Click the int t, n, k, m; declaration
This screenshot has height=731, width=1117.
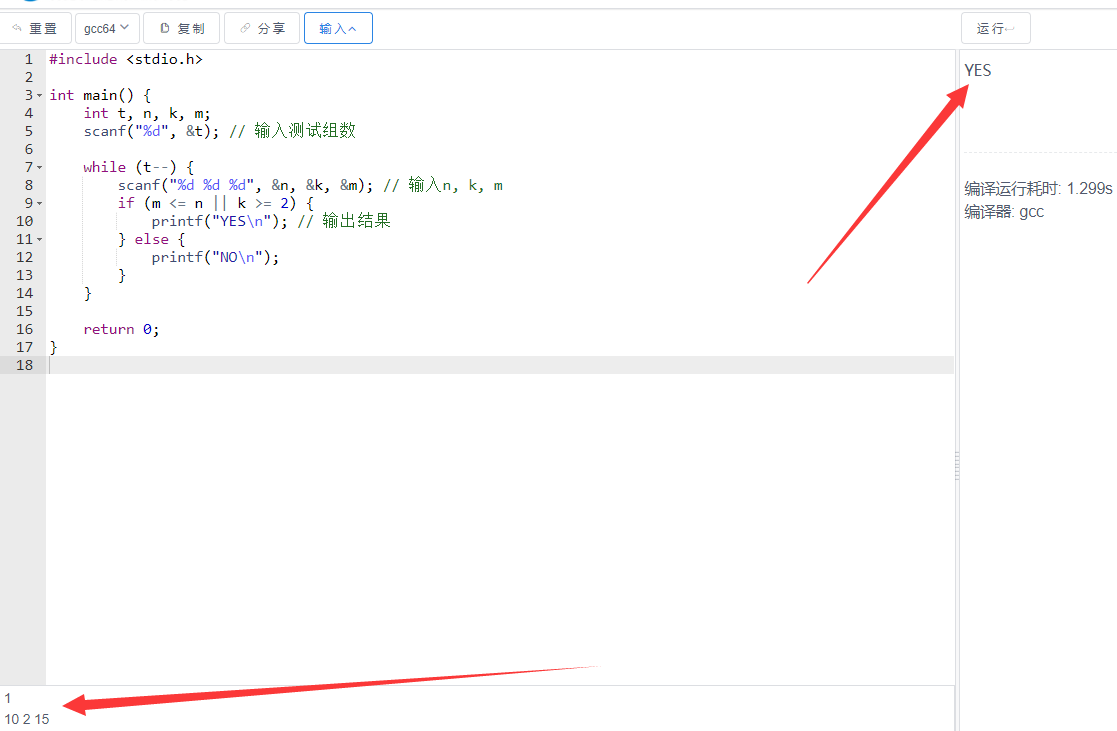pos(147,113)
